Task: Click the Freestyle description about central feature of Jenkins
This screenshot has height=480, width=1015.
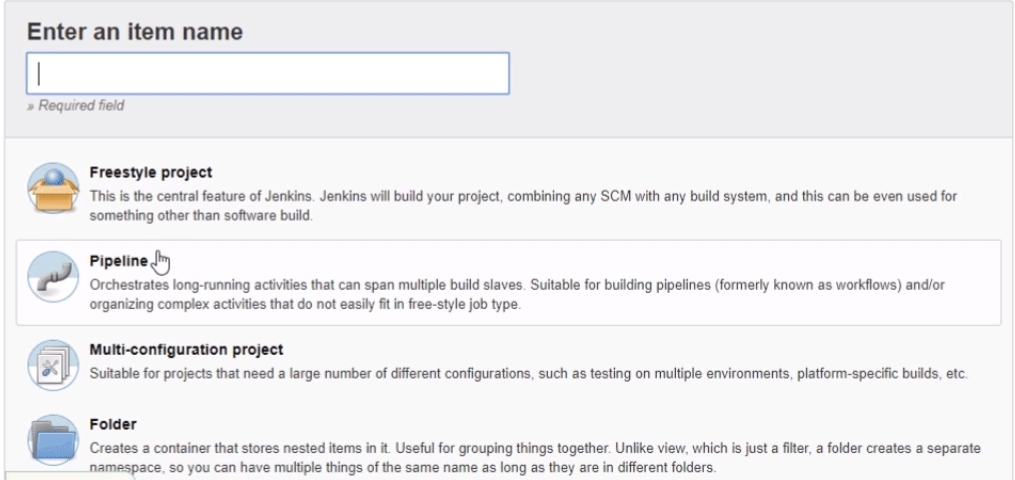Action: point(523,206)
